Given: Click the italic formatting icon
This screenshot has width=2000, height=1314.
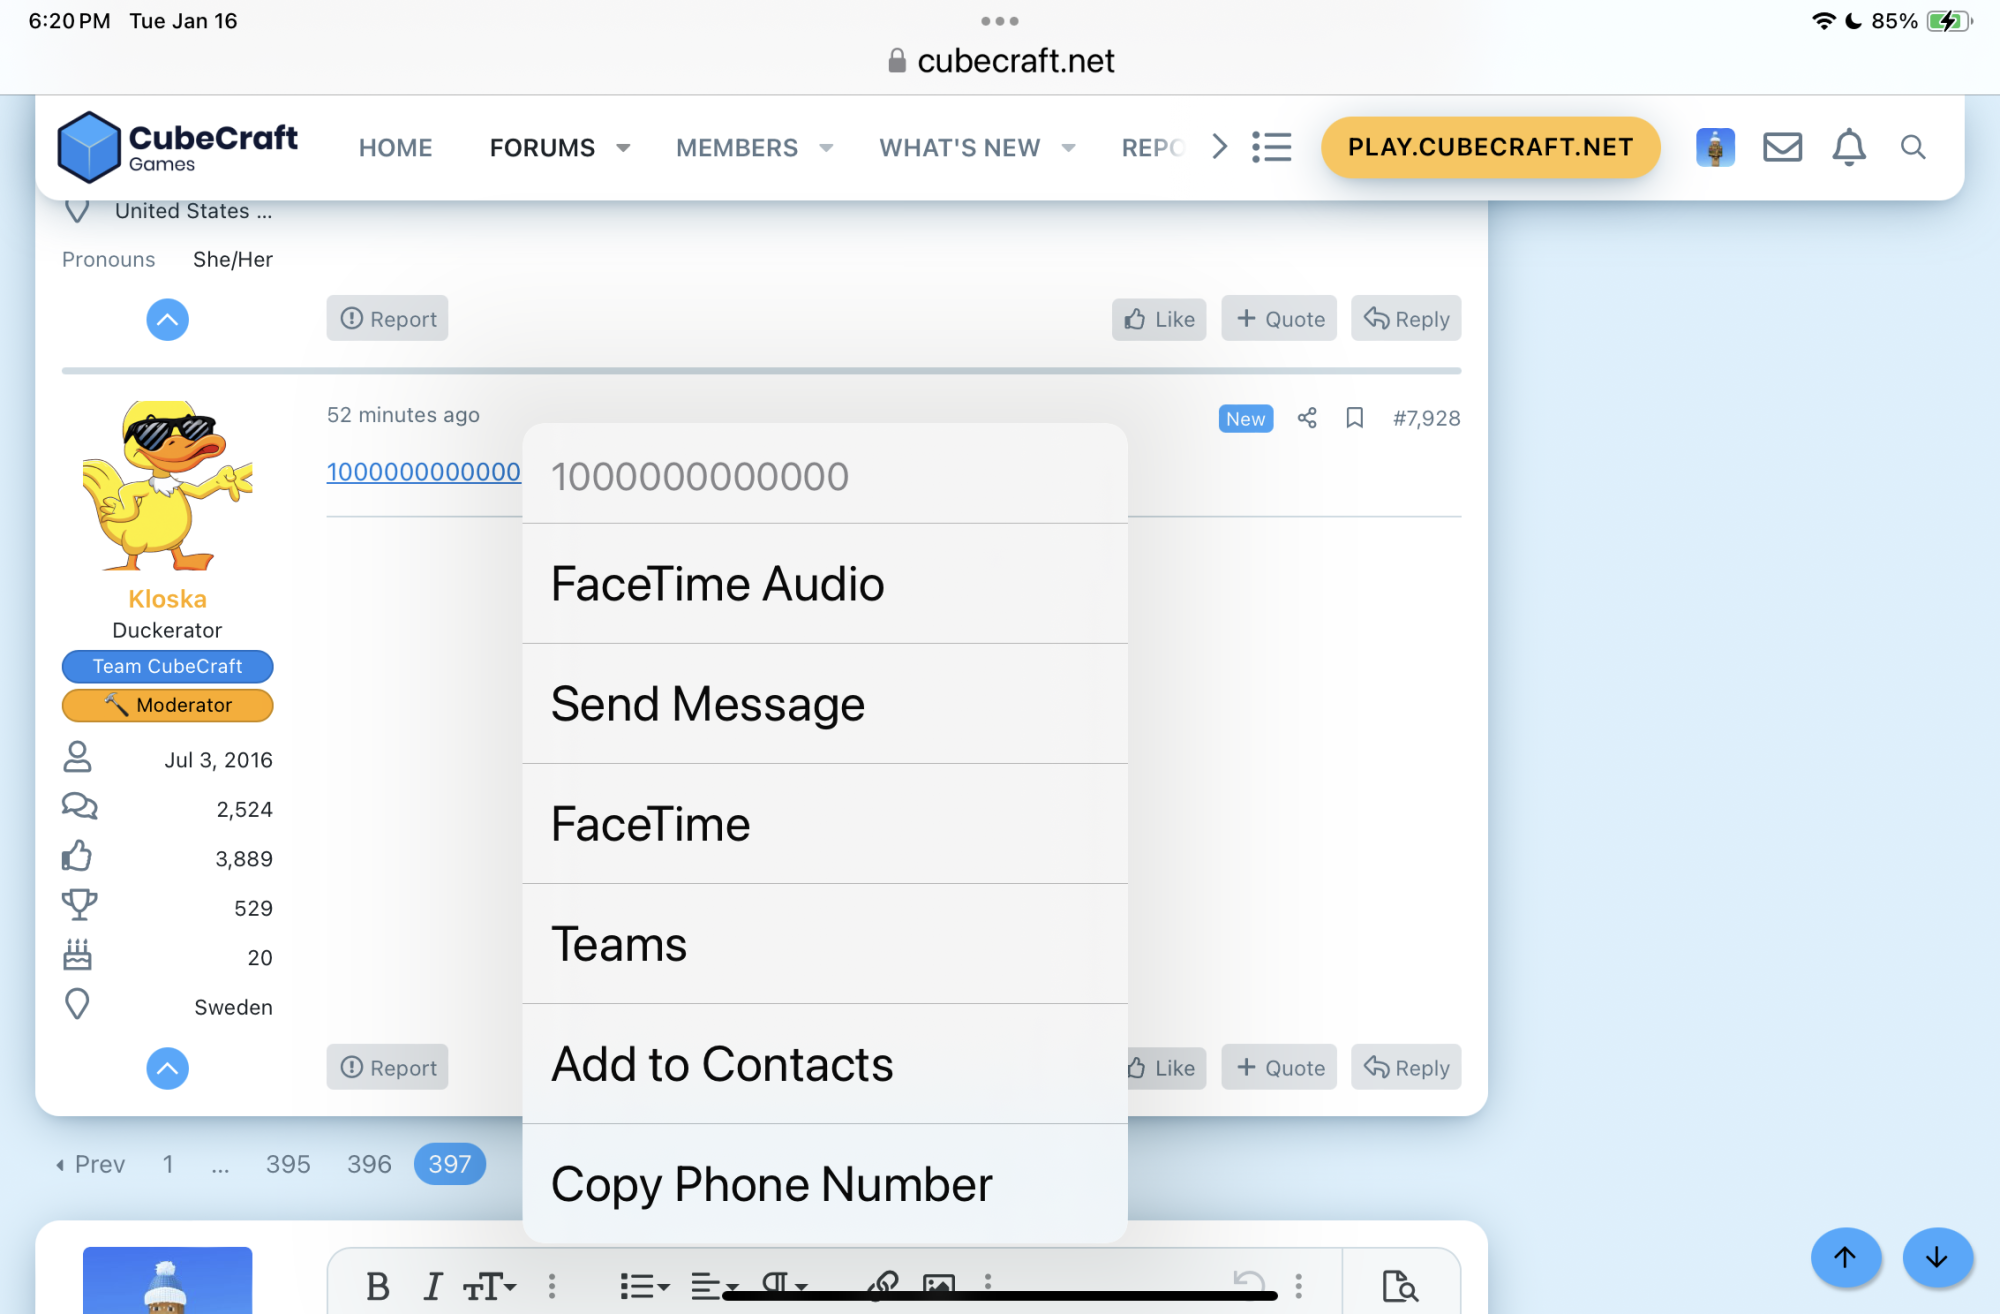Looking at the screenshot, I should [432, 1286].
